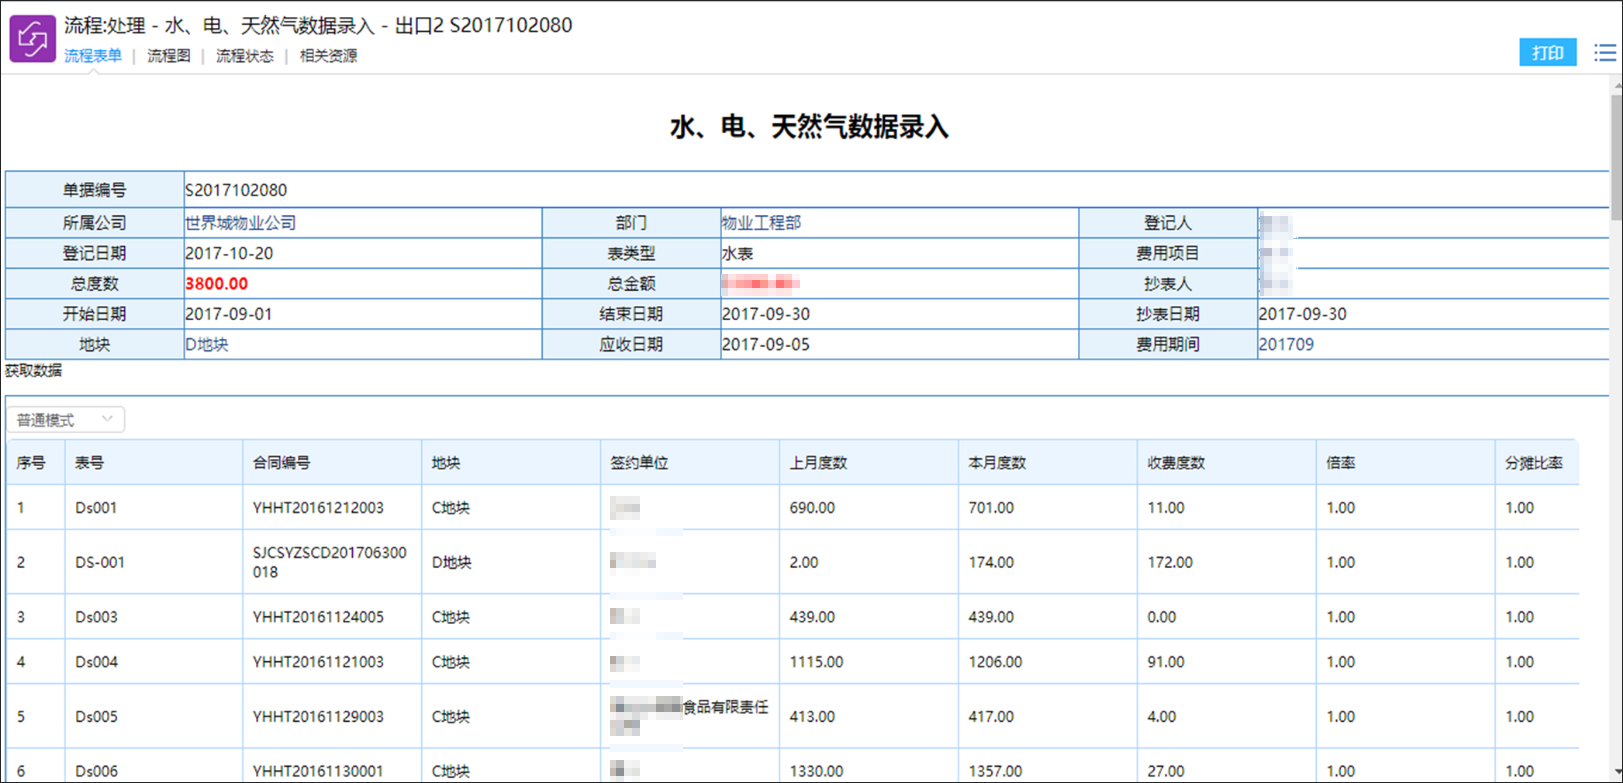Screen dimensions: 1623x783
Task: Click the vertical scrollbar thumb
Action: pos(1616,152)
